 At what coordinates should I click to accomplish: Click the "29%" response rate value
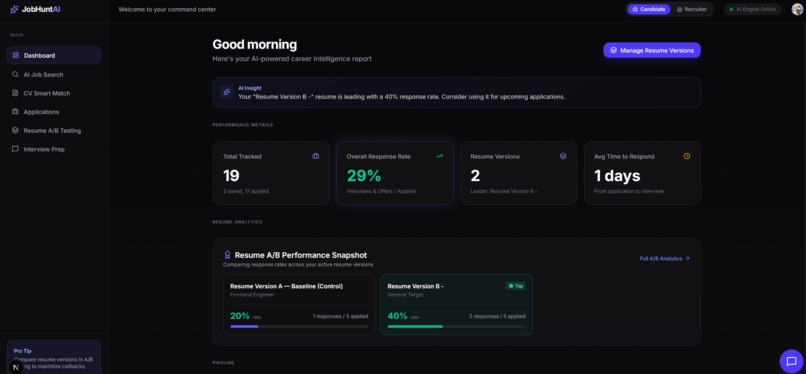(x=364, y=176)
